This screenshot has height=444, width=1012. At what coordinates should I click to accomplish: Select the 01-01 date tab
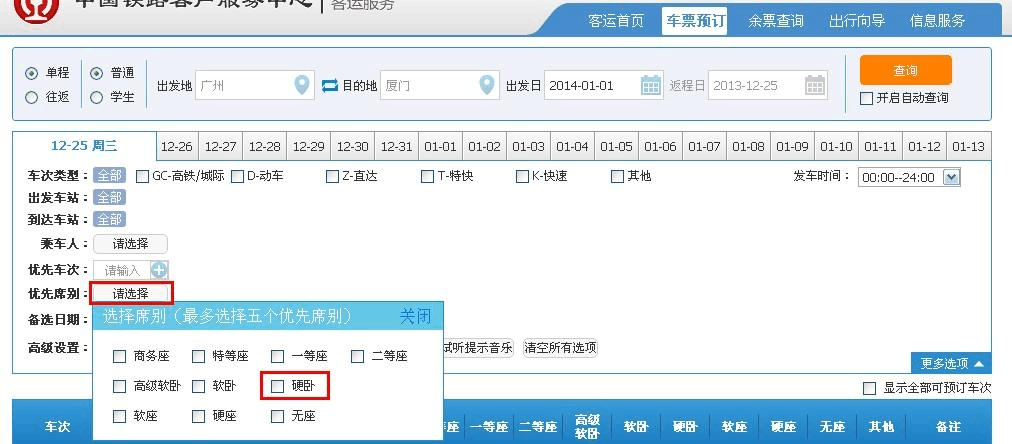[440, 147]
